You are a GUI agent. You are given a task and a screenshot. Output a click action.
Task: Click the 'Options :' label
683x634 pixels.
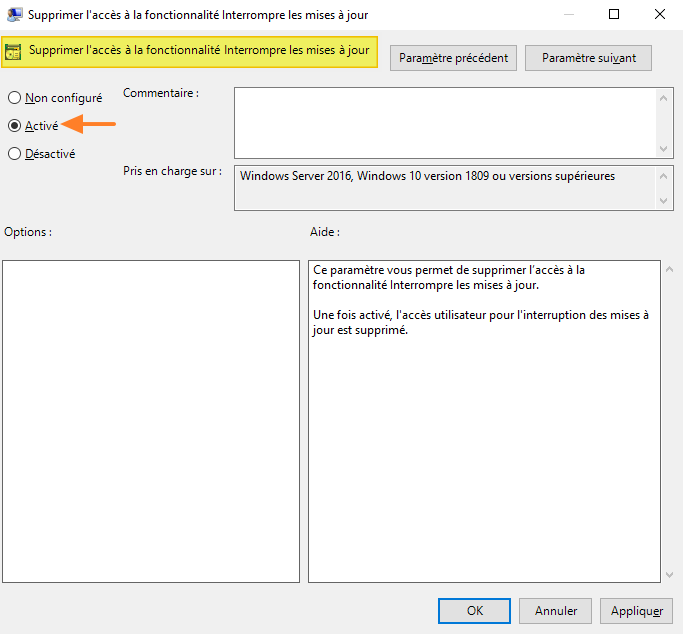(28, 232)
